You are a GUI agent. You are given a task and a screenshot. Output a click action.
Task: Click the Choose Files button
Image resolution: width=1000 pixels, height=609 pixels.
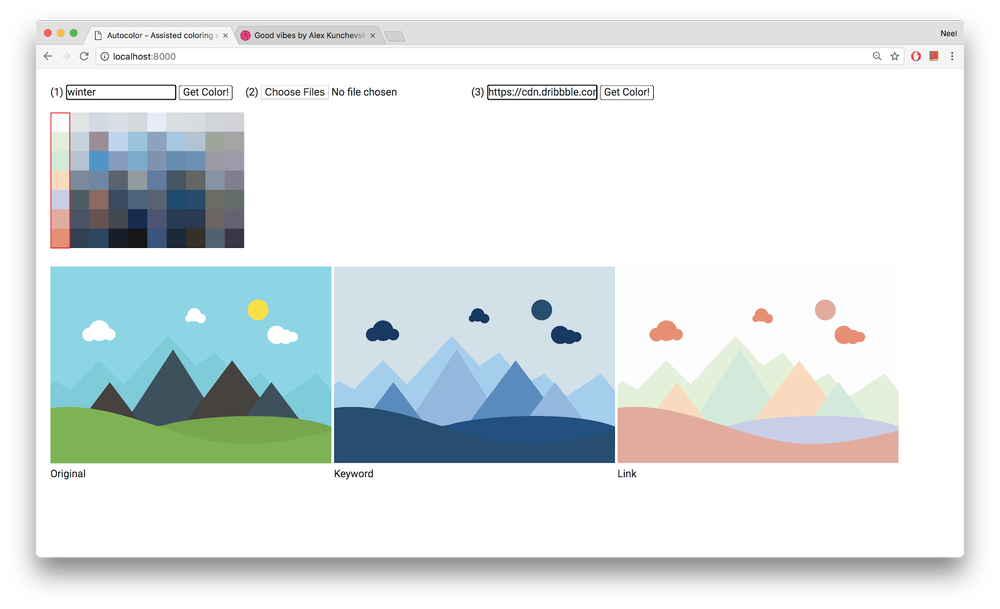click(295, 92)
